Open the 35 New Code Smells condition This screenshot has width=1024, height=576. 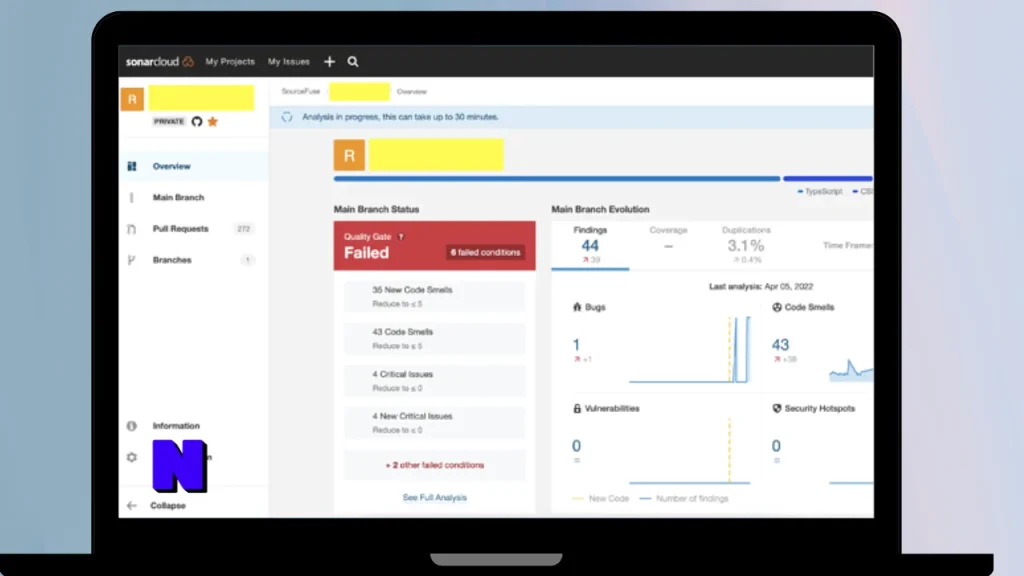[434, 296]
